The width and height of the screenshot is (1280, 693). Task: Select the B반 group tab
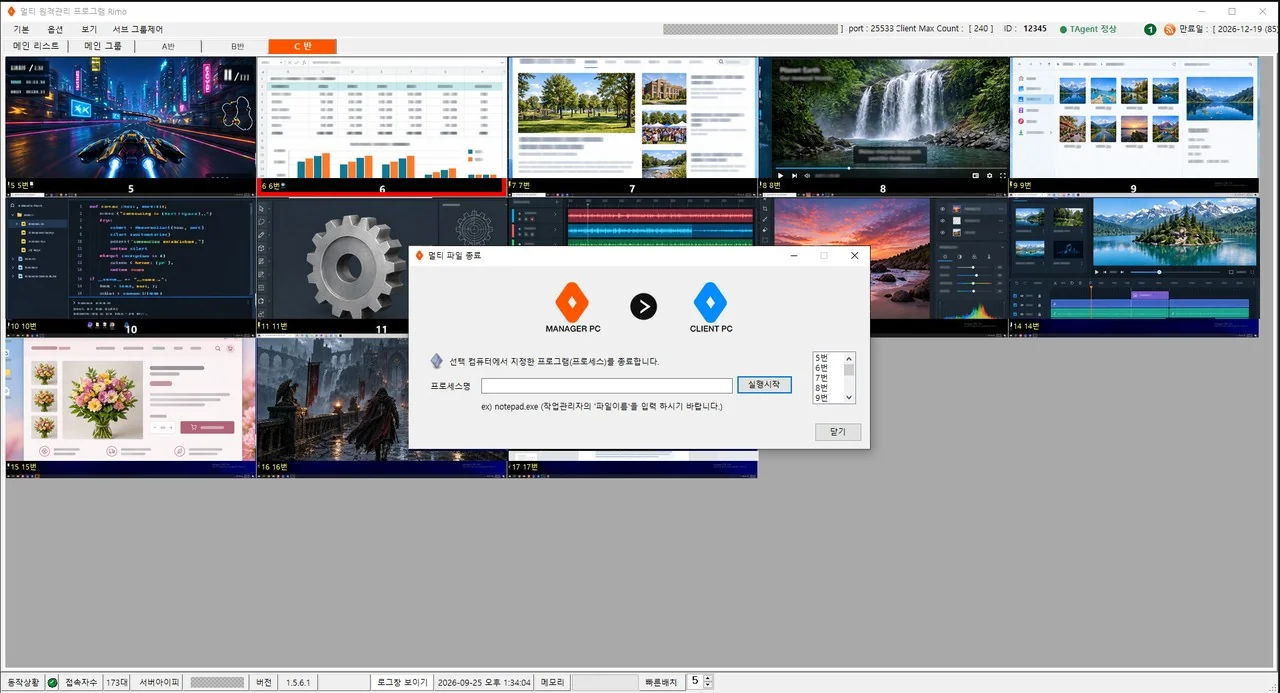coord(236,46)
